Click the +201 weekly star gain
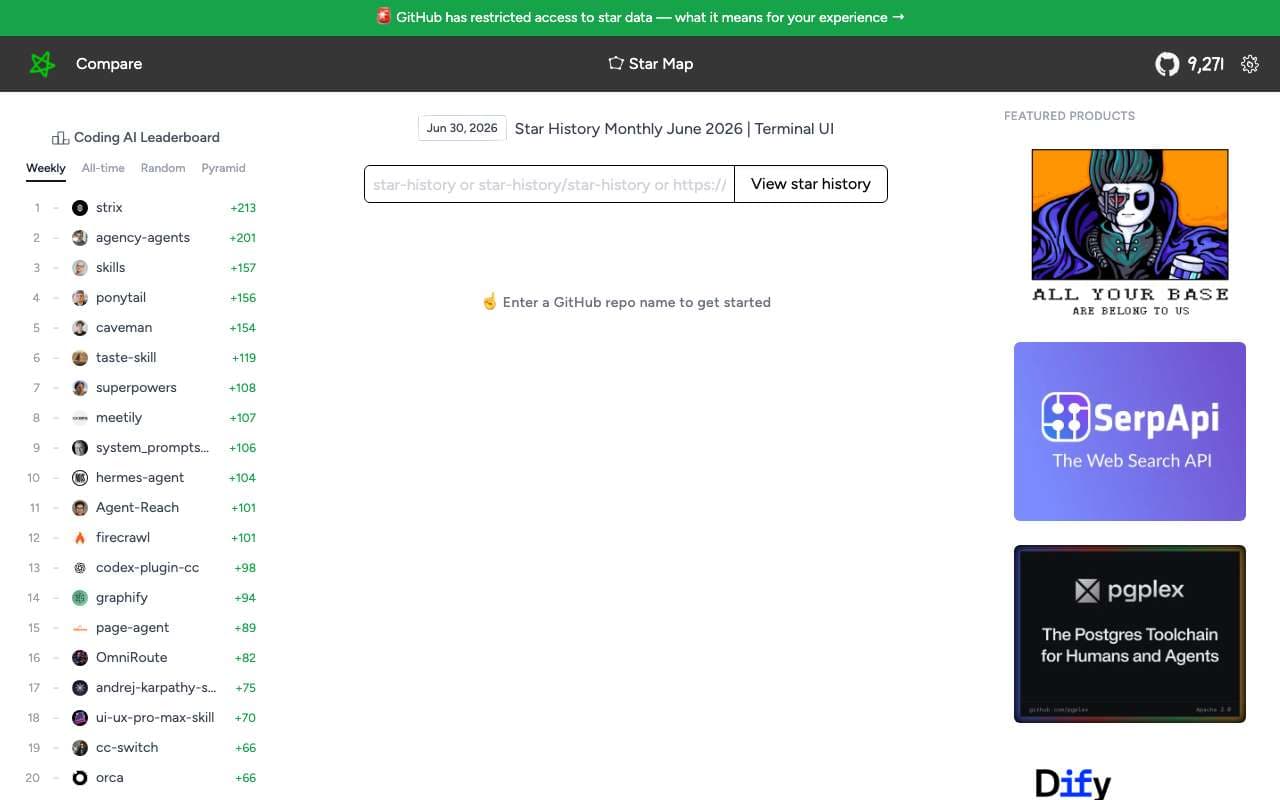Screen dimensions: 1280x800 (x=243, y=238)
